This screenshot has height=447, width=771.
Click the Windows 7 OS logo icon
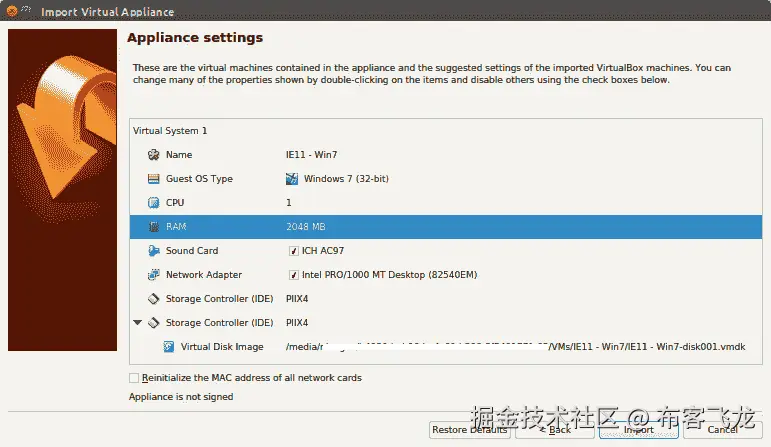pos(292,179)
